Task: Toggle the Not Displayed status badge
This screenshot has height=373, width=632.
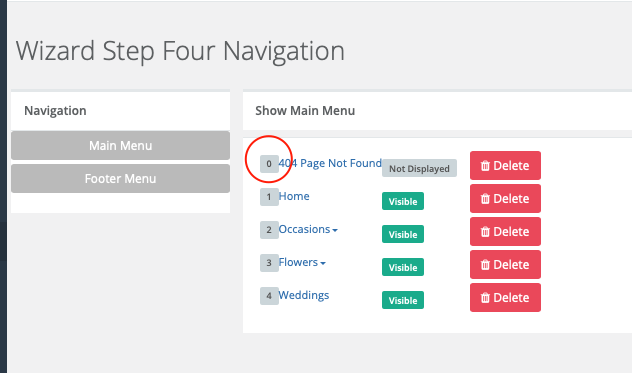Action: click(419, 169)
